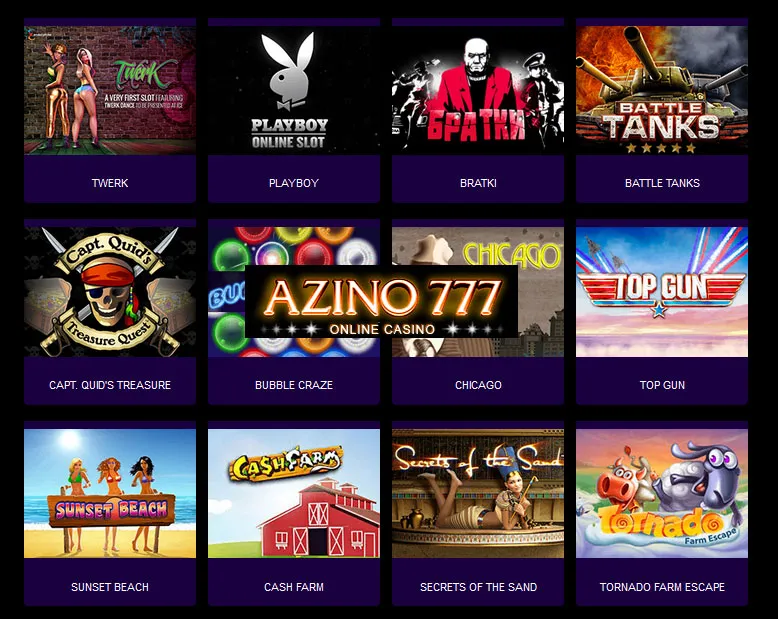Open the BRATKI text label
Image resolution: width=778 pixels, height=619 pixels.
tap(478, 183)
